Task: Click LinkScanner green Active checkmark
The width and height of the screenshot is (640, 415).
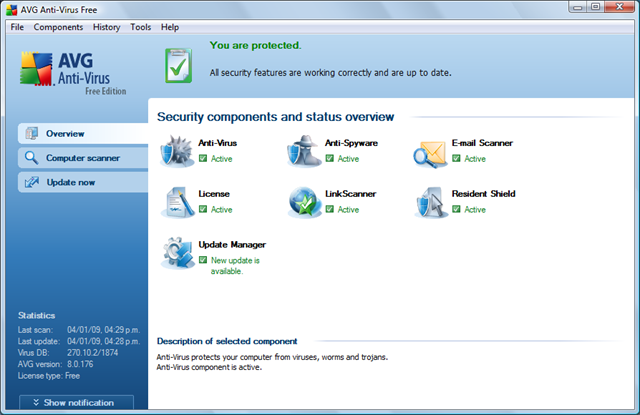Action: click(330, 209)
